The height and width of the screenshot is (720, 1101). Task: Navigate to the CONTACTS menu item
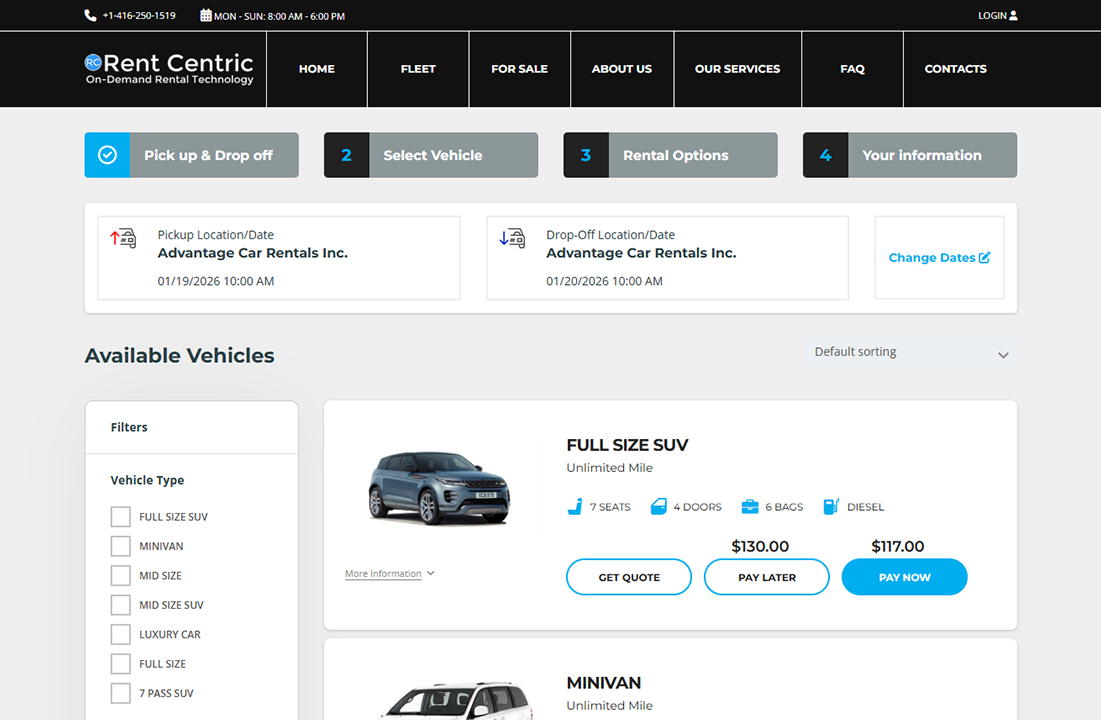click(x=955, y=69)
